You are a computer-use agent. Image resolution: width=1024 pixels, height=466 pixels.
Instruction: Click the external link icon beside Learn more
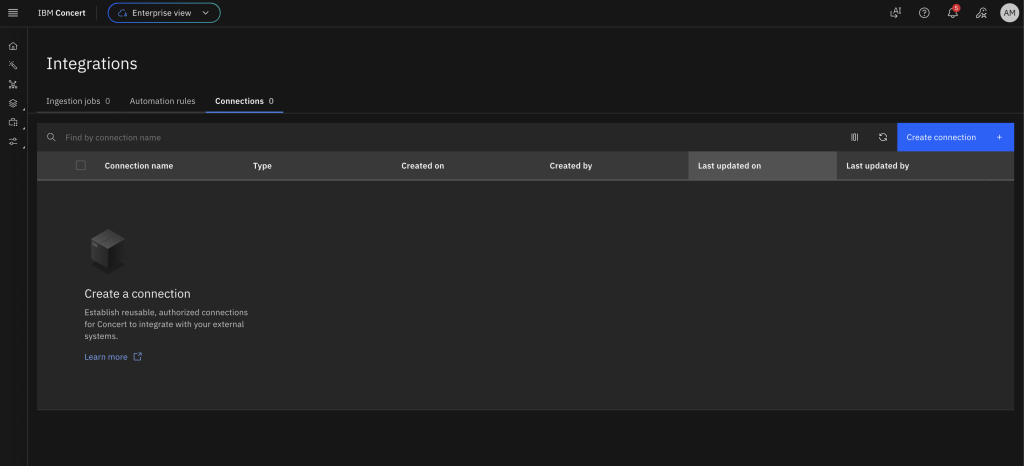tap(138, 357)
